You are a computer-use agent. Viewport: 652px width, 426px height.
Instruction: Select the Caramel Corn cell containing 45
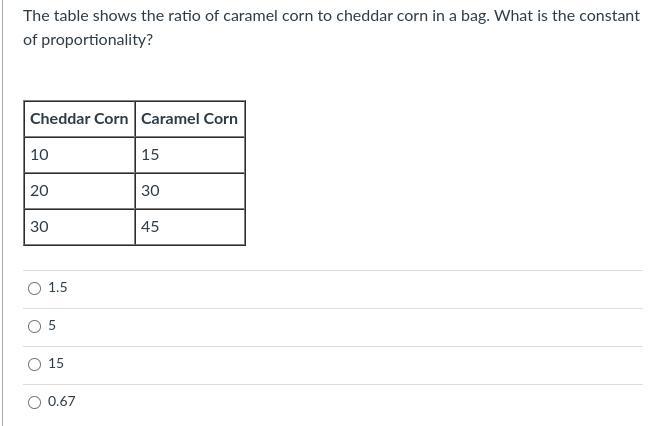190,227
